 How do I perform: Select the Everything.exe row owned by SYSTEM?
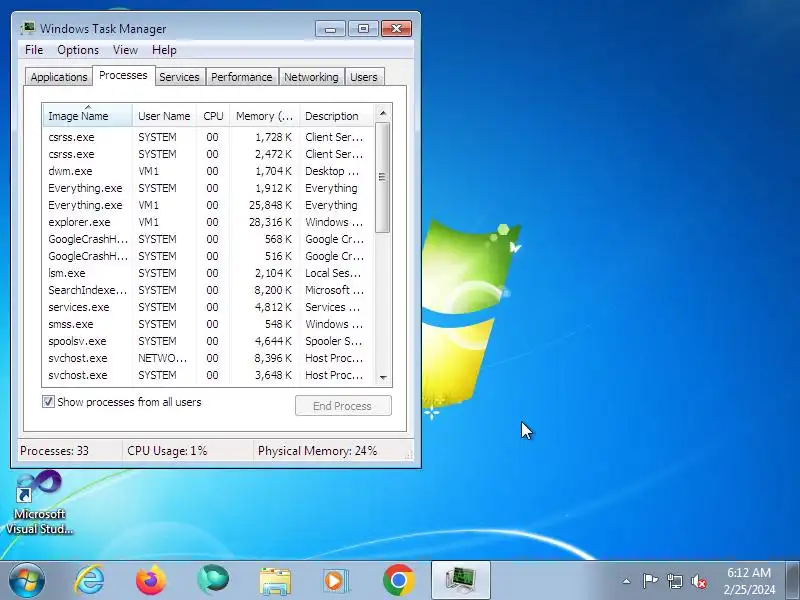[x=208, y=188]
